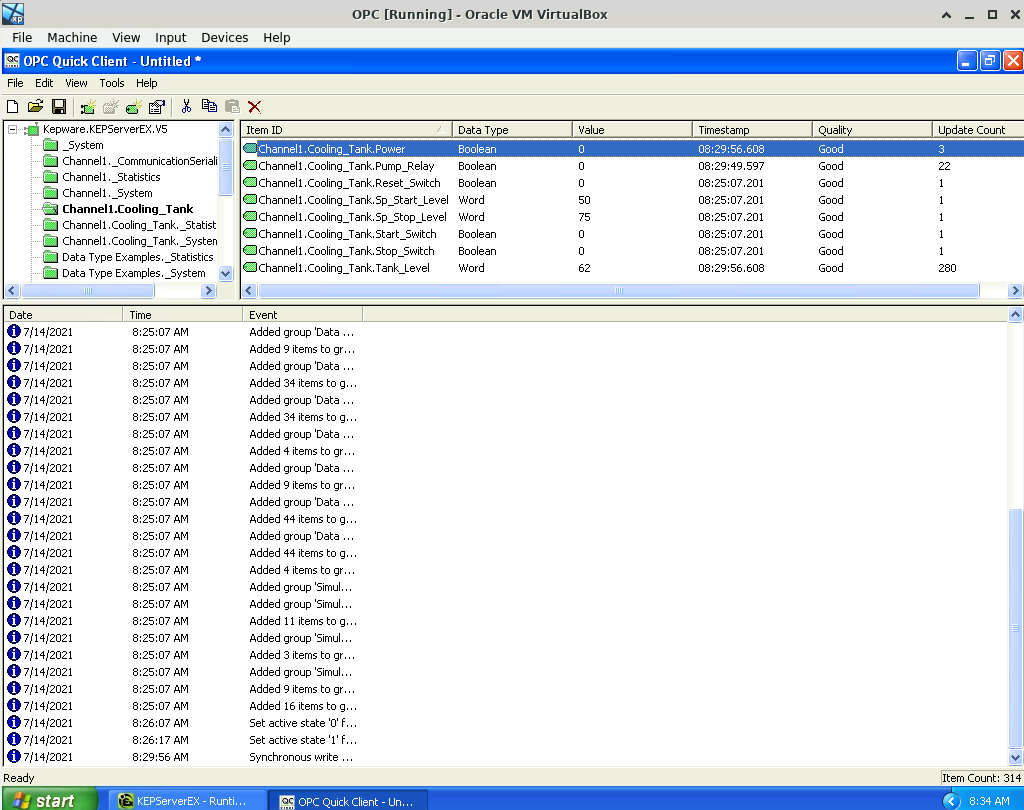Screen dimensions: 1024x810
Task: Click the Data Type column header
Action: (512, 129)
